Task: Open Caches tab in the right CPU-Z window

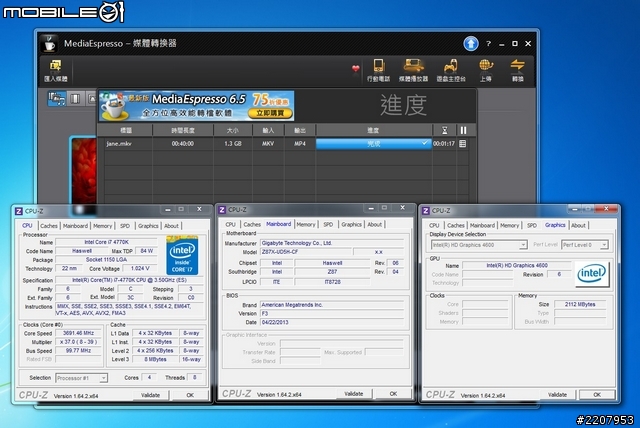Action: pyautogui.click(x=456, y=225)
